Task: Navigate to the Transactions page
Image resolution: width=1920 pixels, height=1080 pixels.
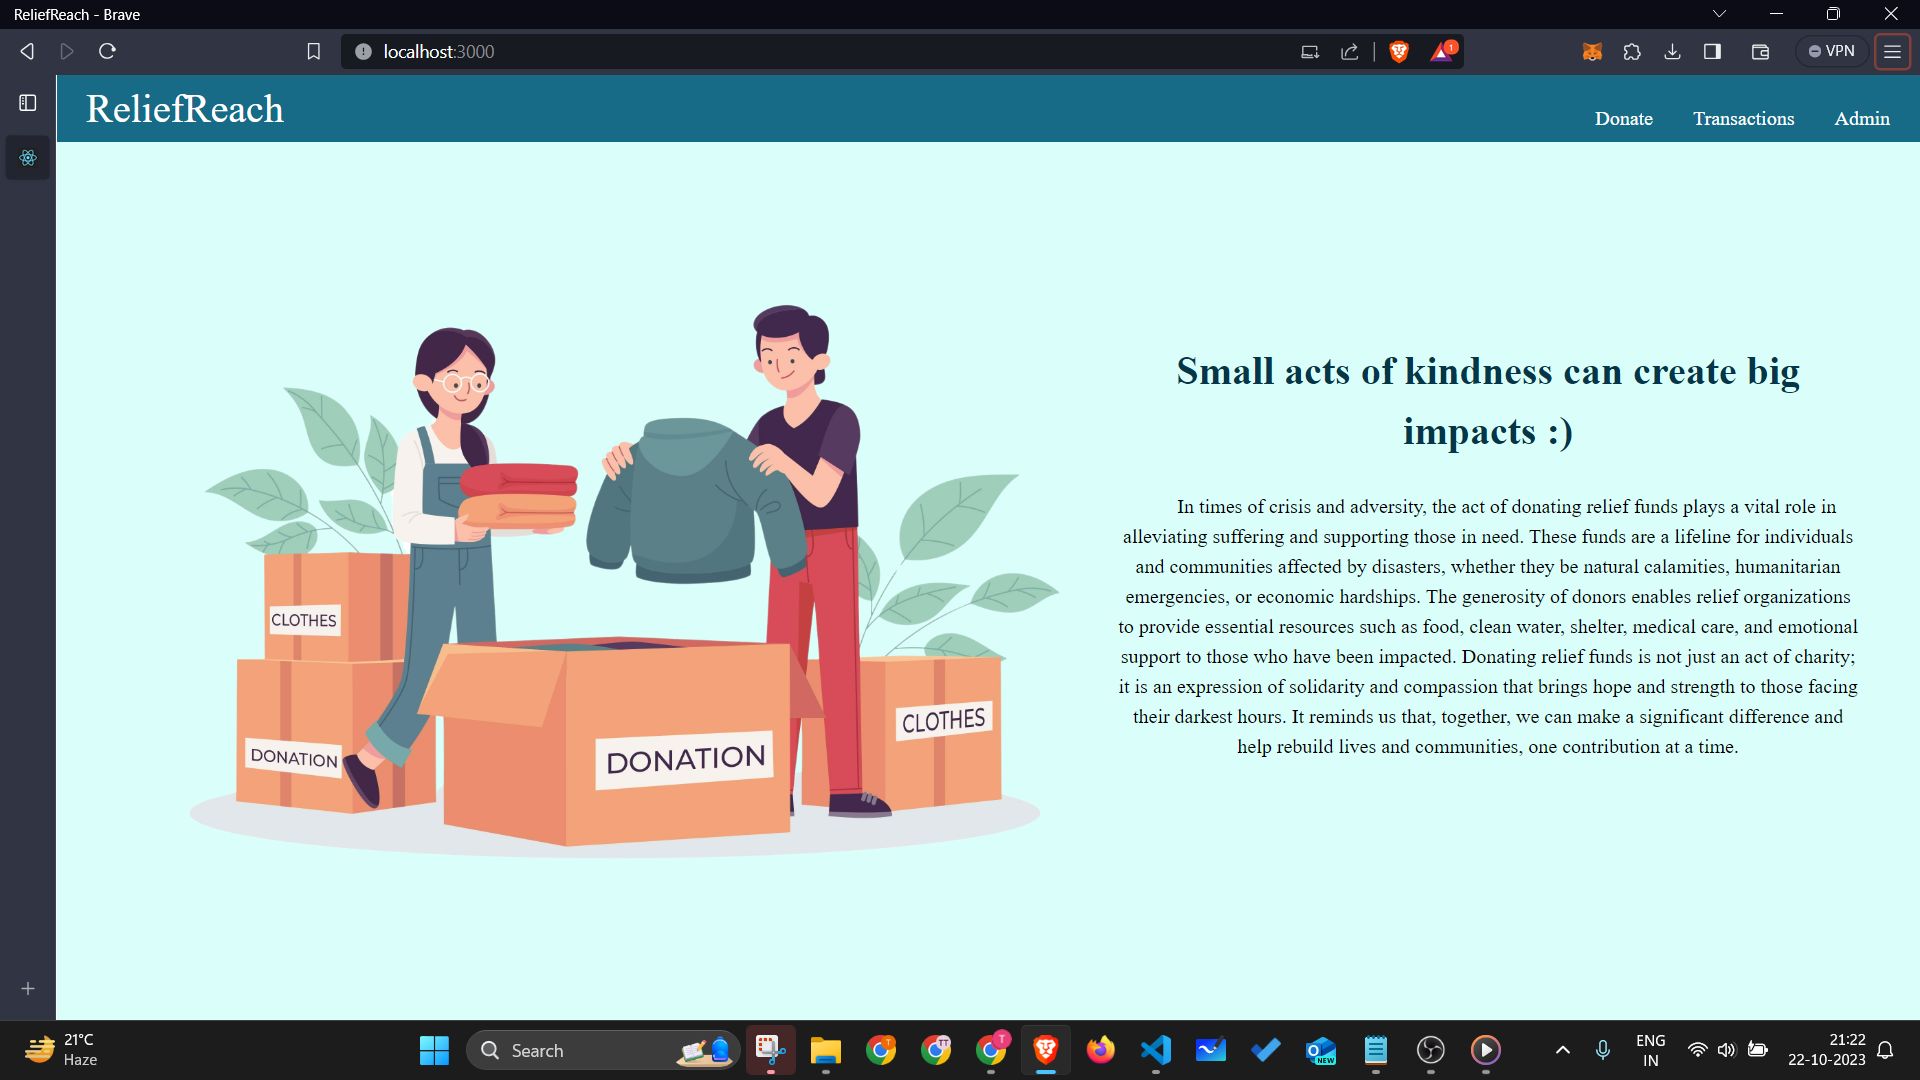Action: 1743,119
